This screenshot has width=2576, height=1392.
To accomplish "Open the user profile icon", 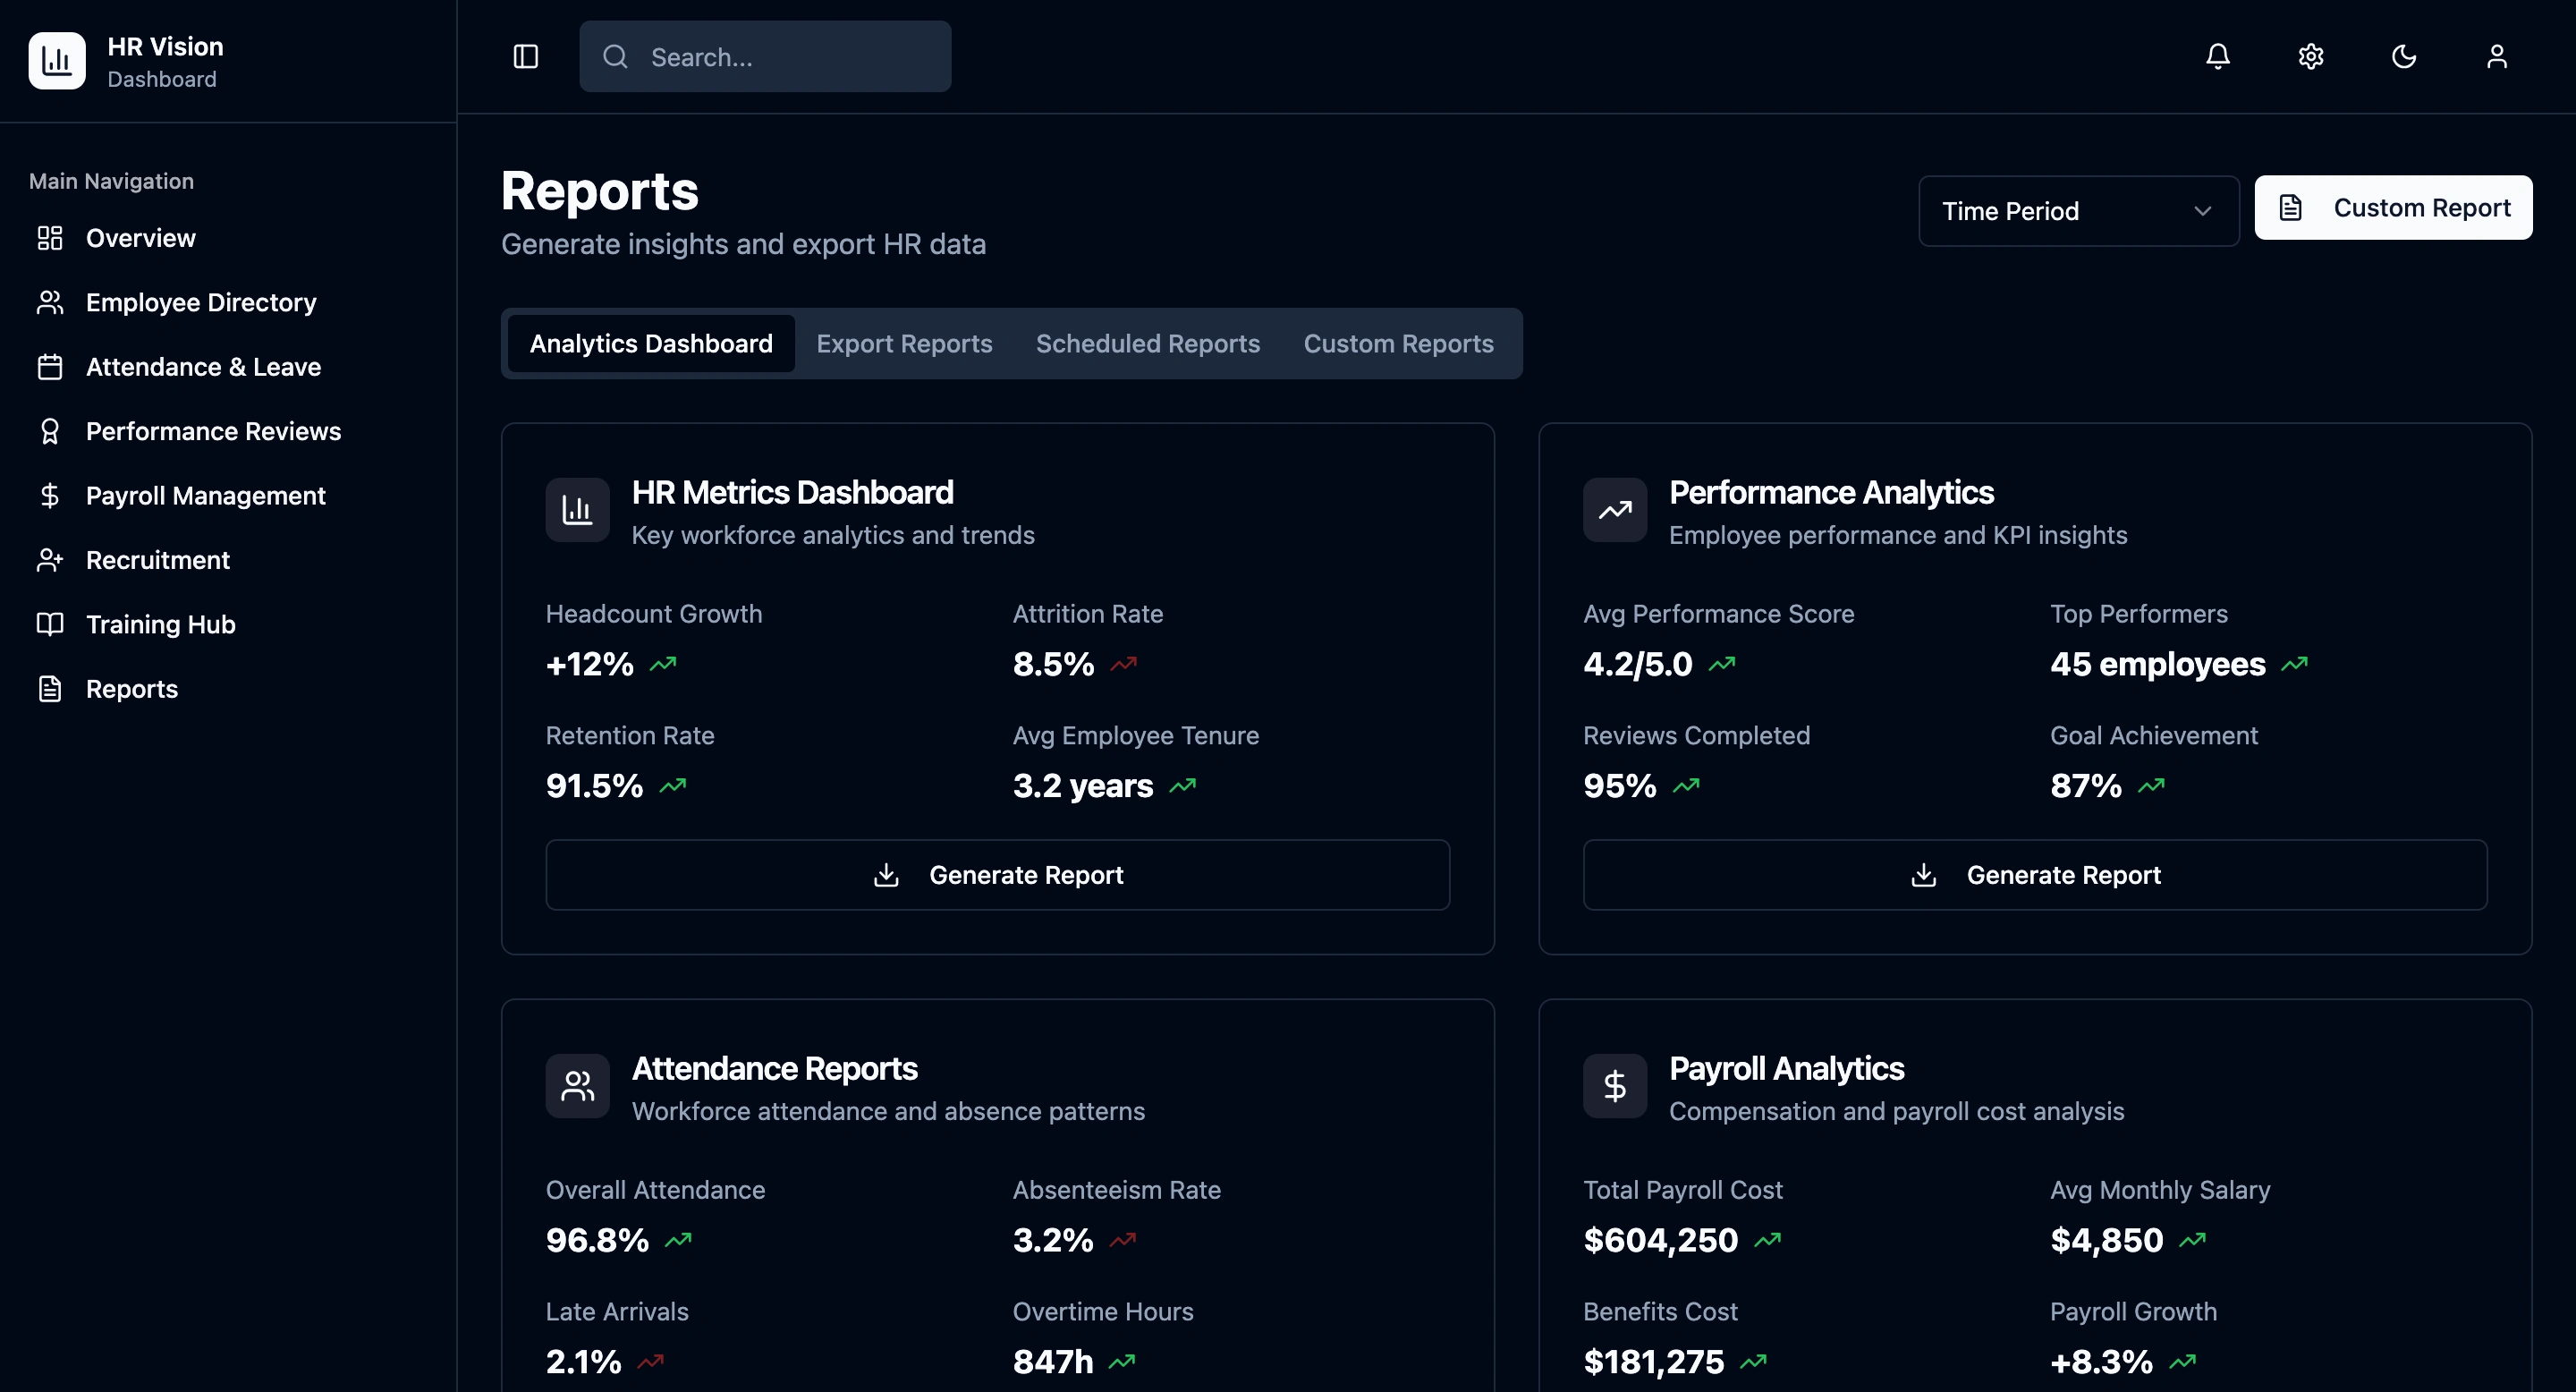I will 2496,56.
